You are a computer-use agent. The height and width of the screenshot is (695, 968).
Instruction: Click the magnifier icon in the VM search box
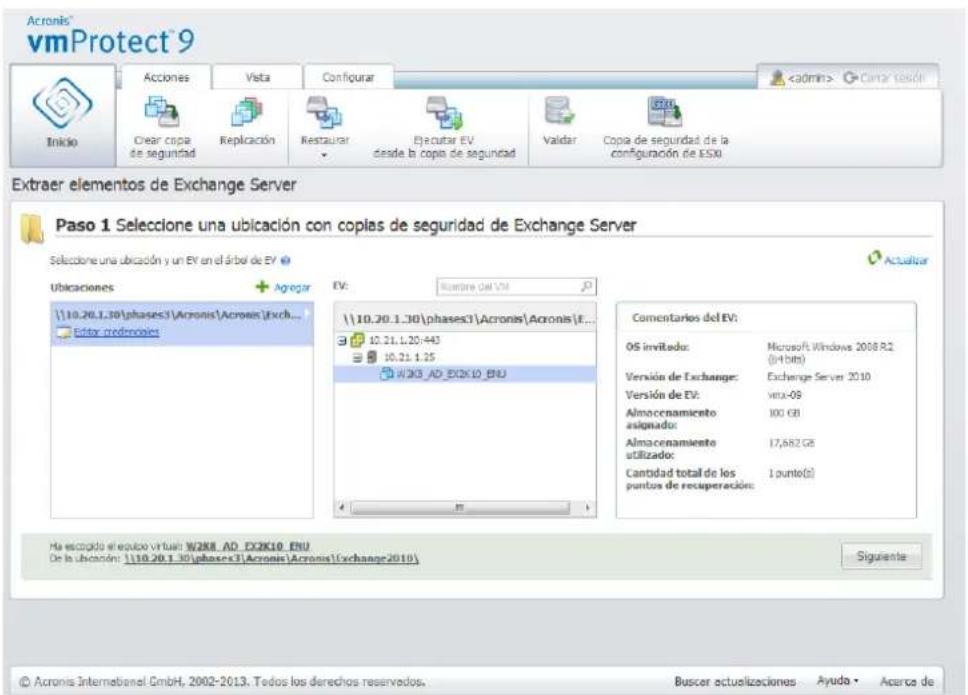[x=586, y=286]
